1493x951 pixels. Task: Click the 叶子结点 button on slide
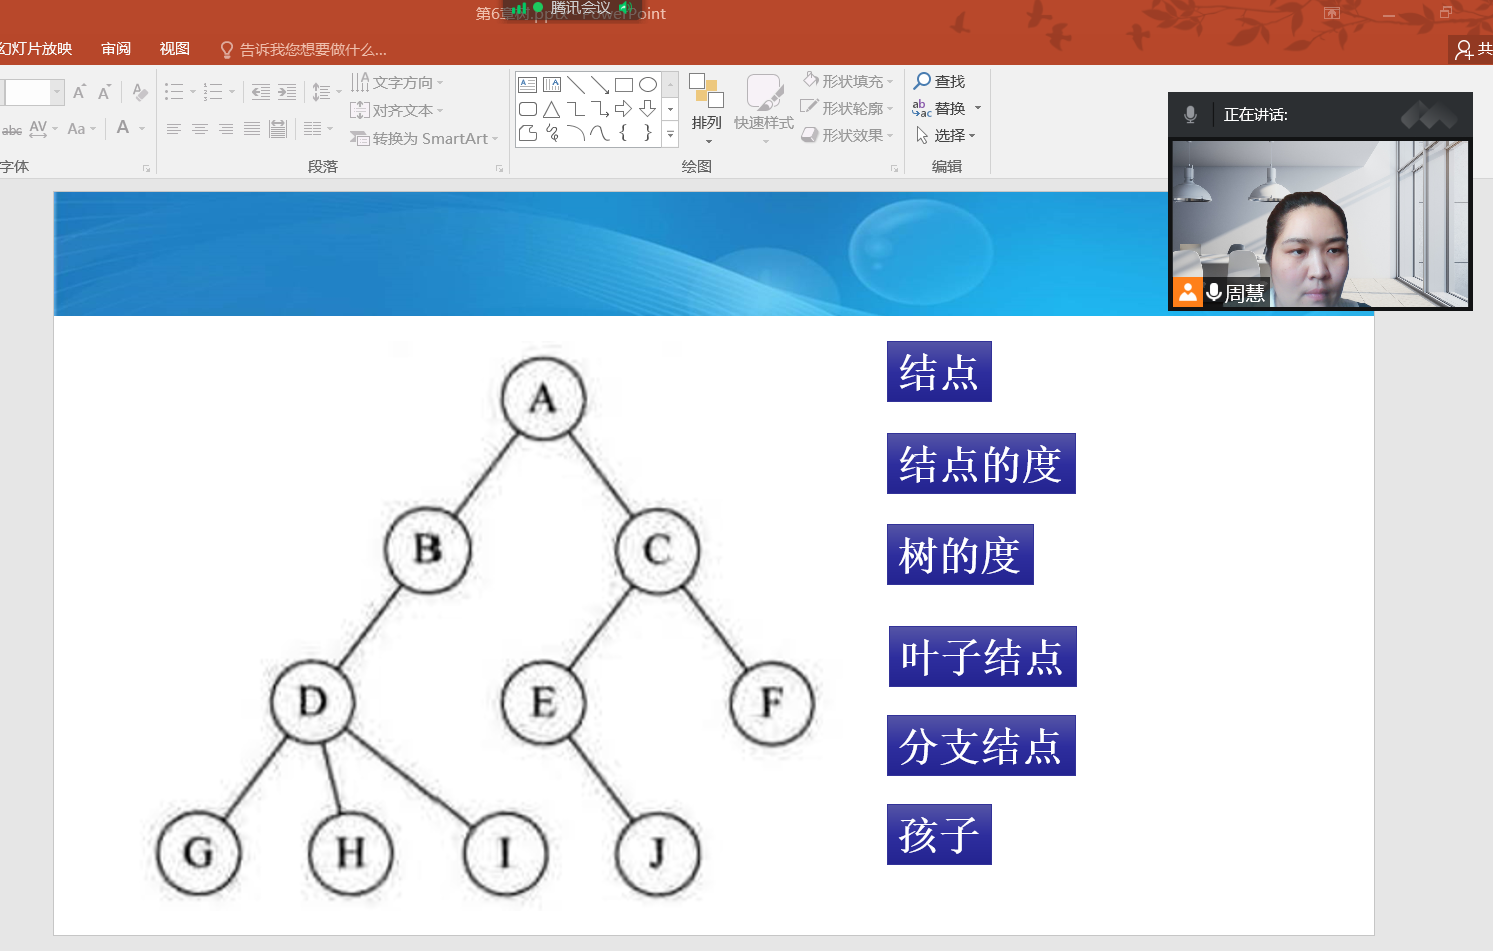click(982, 657)
